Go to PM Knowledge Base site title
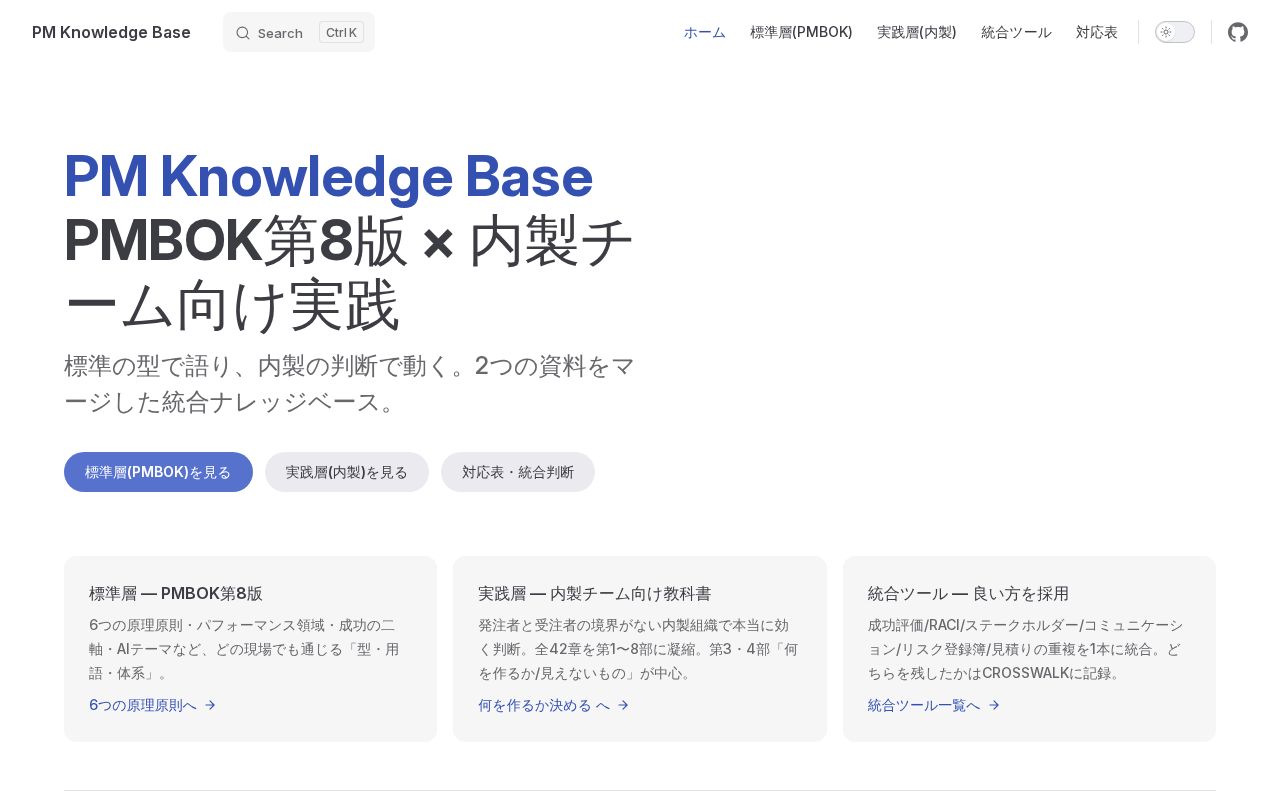Screen dimensions: 1280x800 click(x=111, y=32)
